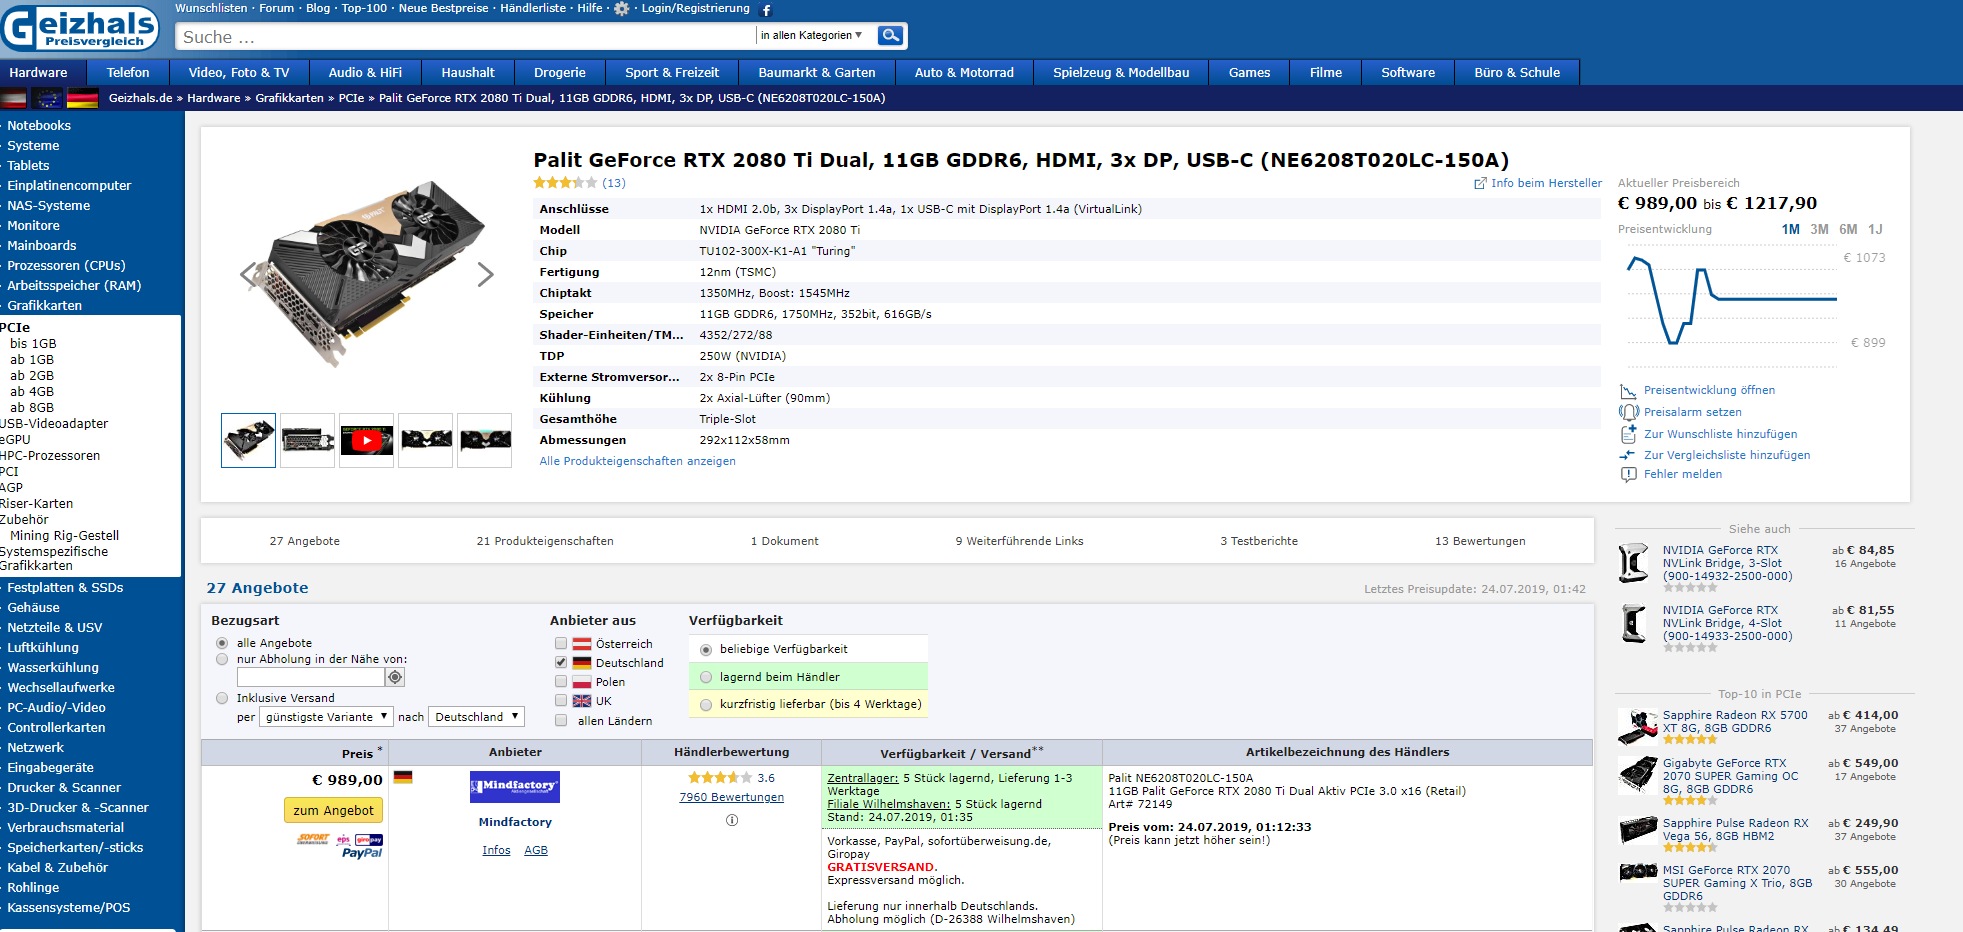Open Mindfactory 'AGB' link
This screenshot has height=932, width=1963.
click(x=536, y=850)
